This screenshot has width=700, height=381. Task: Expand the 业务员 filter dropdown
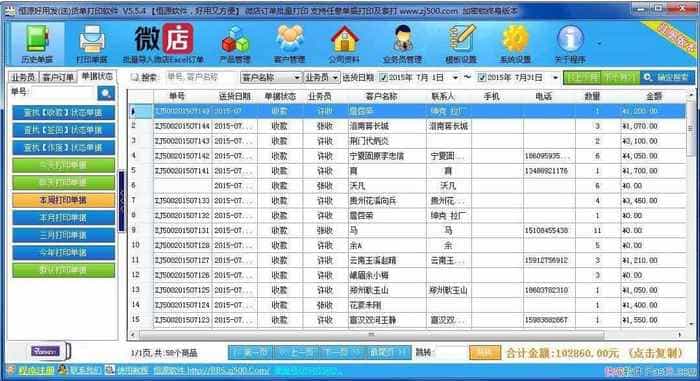(x=334, y=78)
